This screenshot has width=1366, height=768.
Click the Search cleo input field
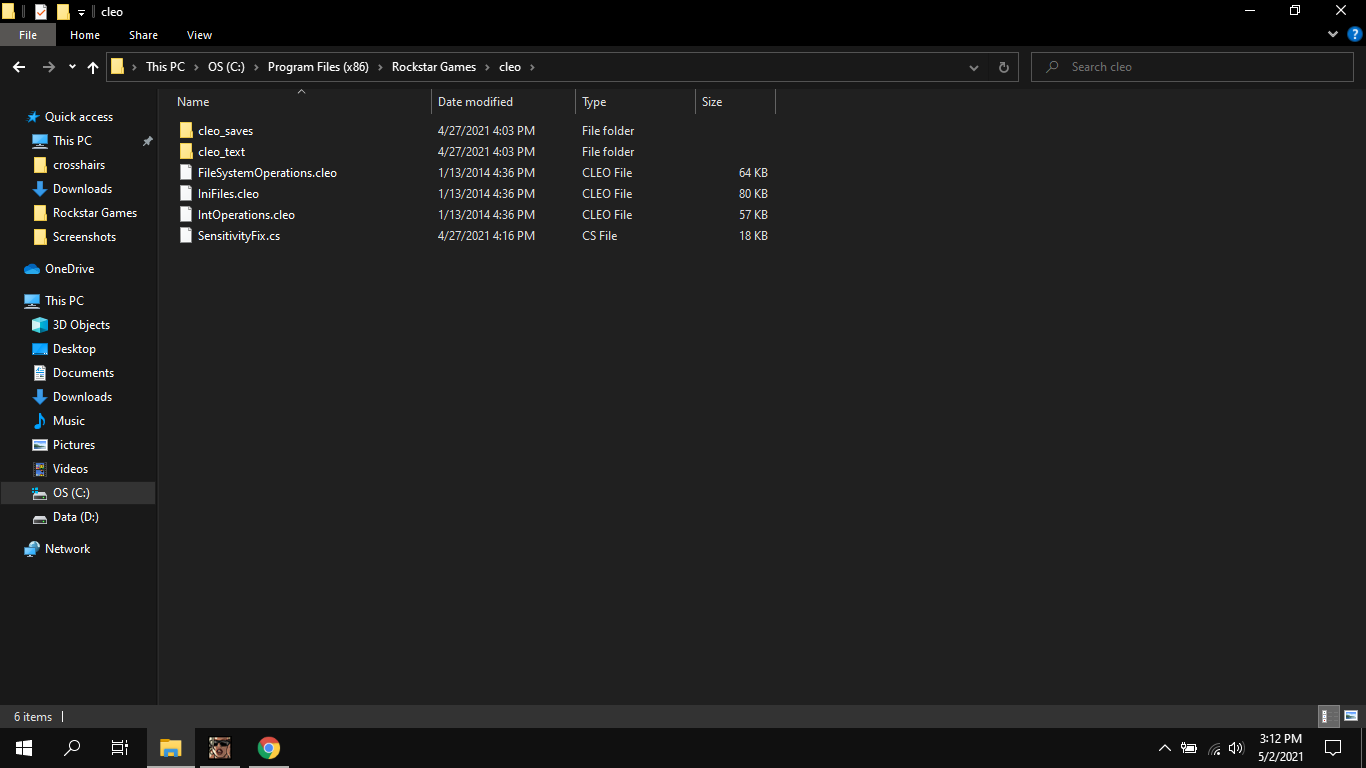click(x=1192, y=67)
